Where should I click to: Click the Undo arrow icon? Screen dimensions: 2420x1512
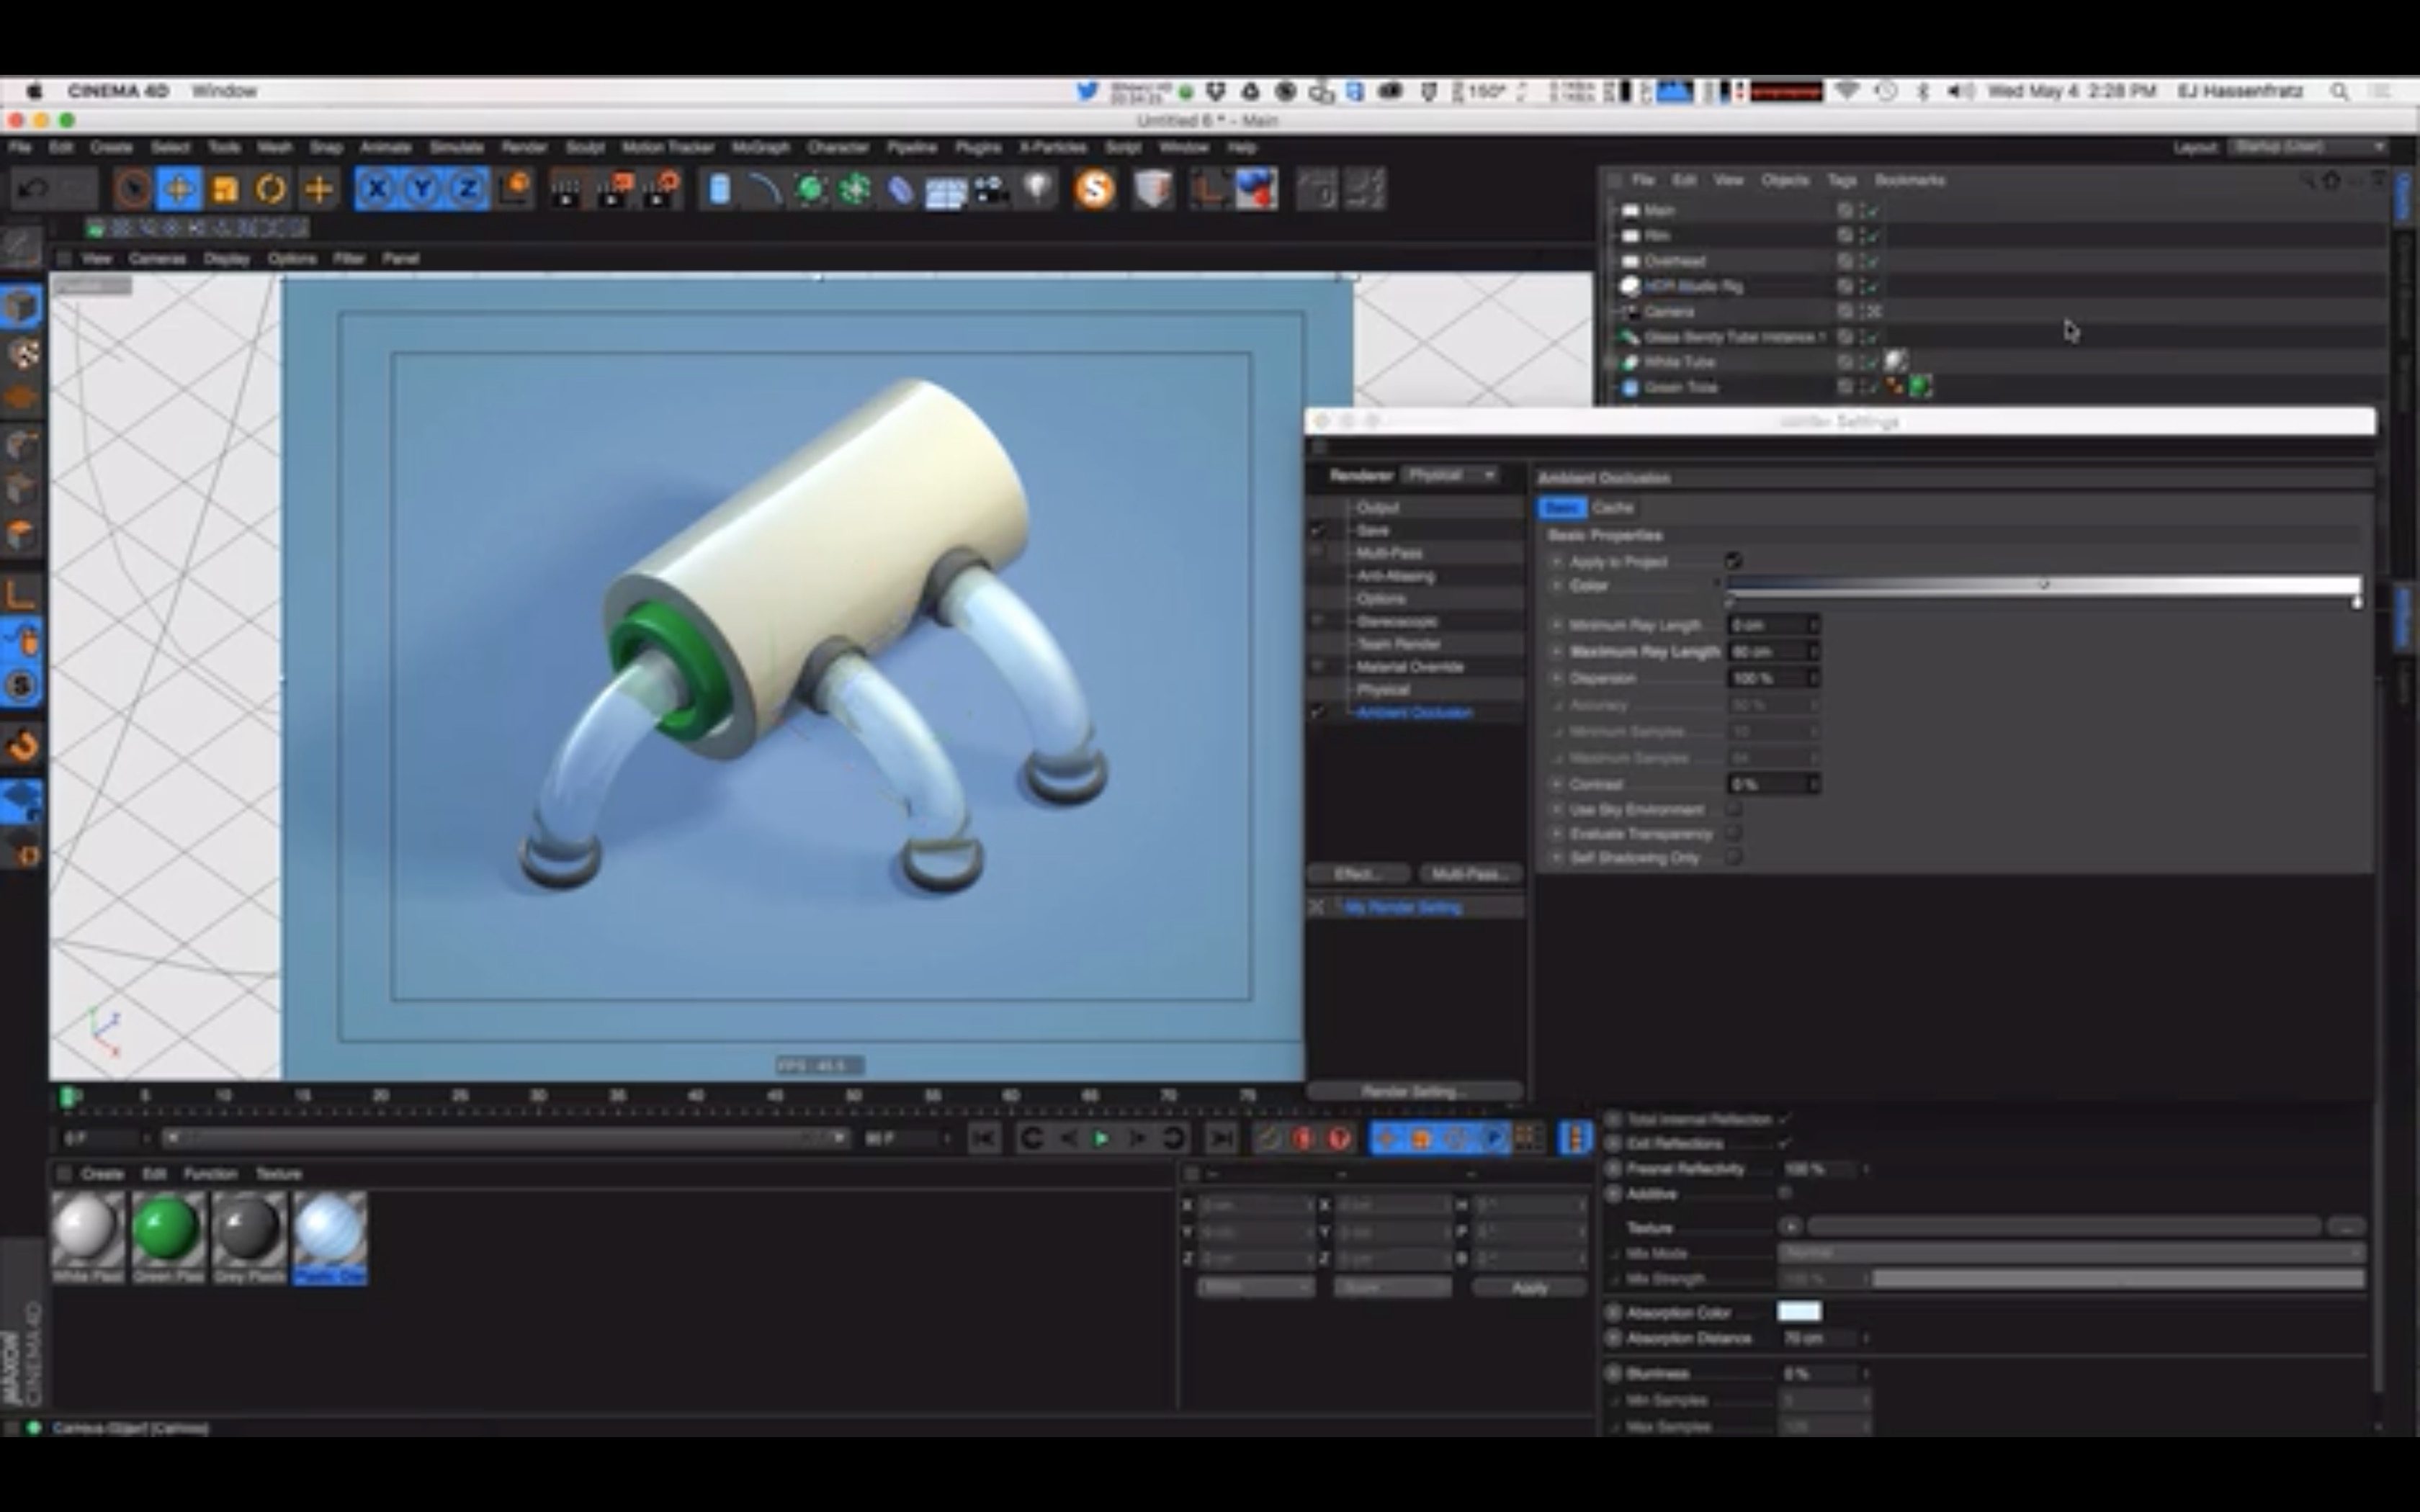coord(33,189)
